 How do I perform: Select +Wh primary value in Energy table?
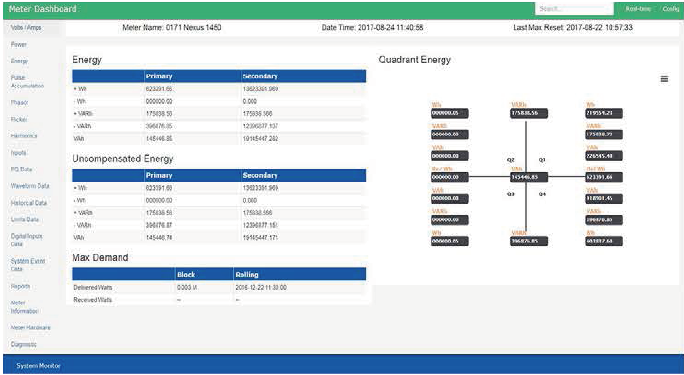159,89
